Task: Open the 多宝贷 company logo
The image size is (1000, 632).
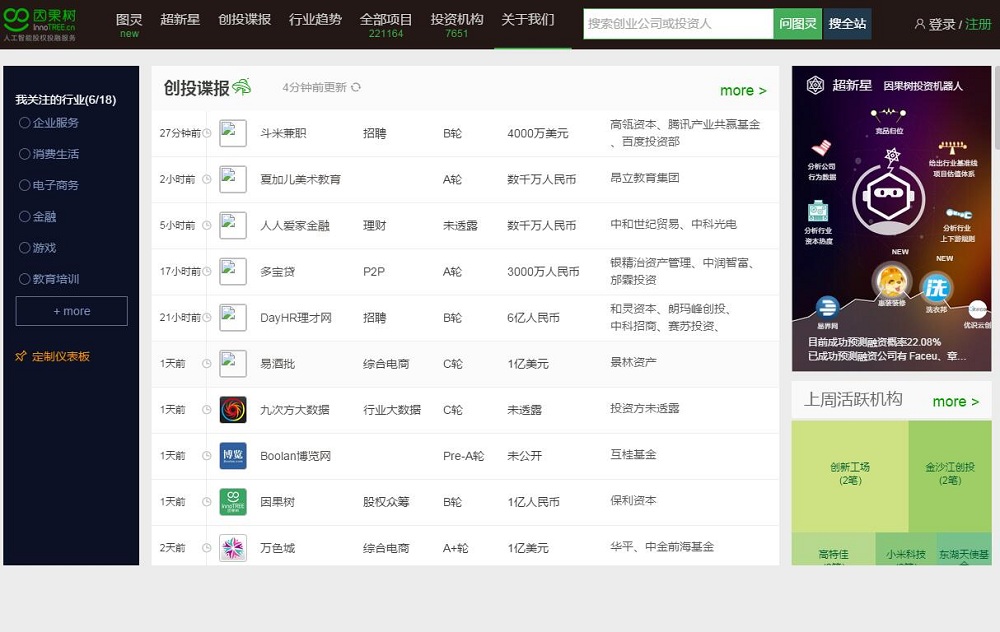Action: (x=233, y=271)
